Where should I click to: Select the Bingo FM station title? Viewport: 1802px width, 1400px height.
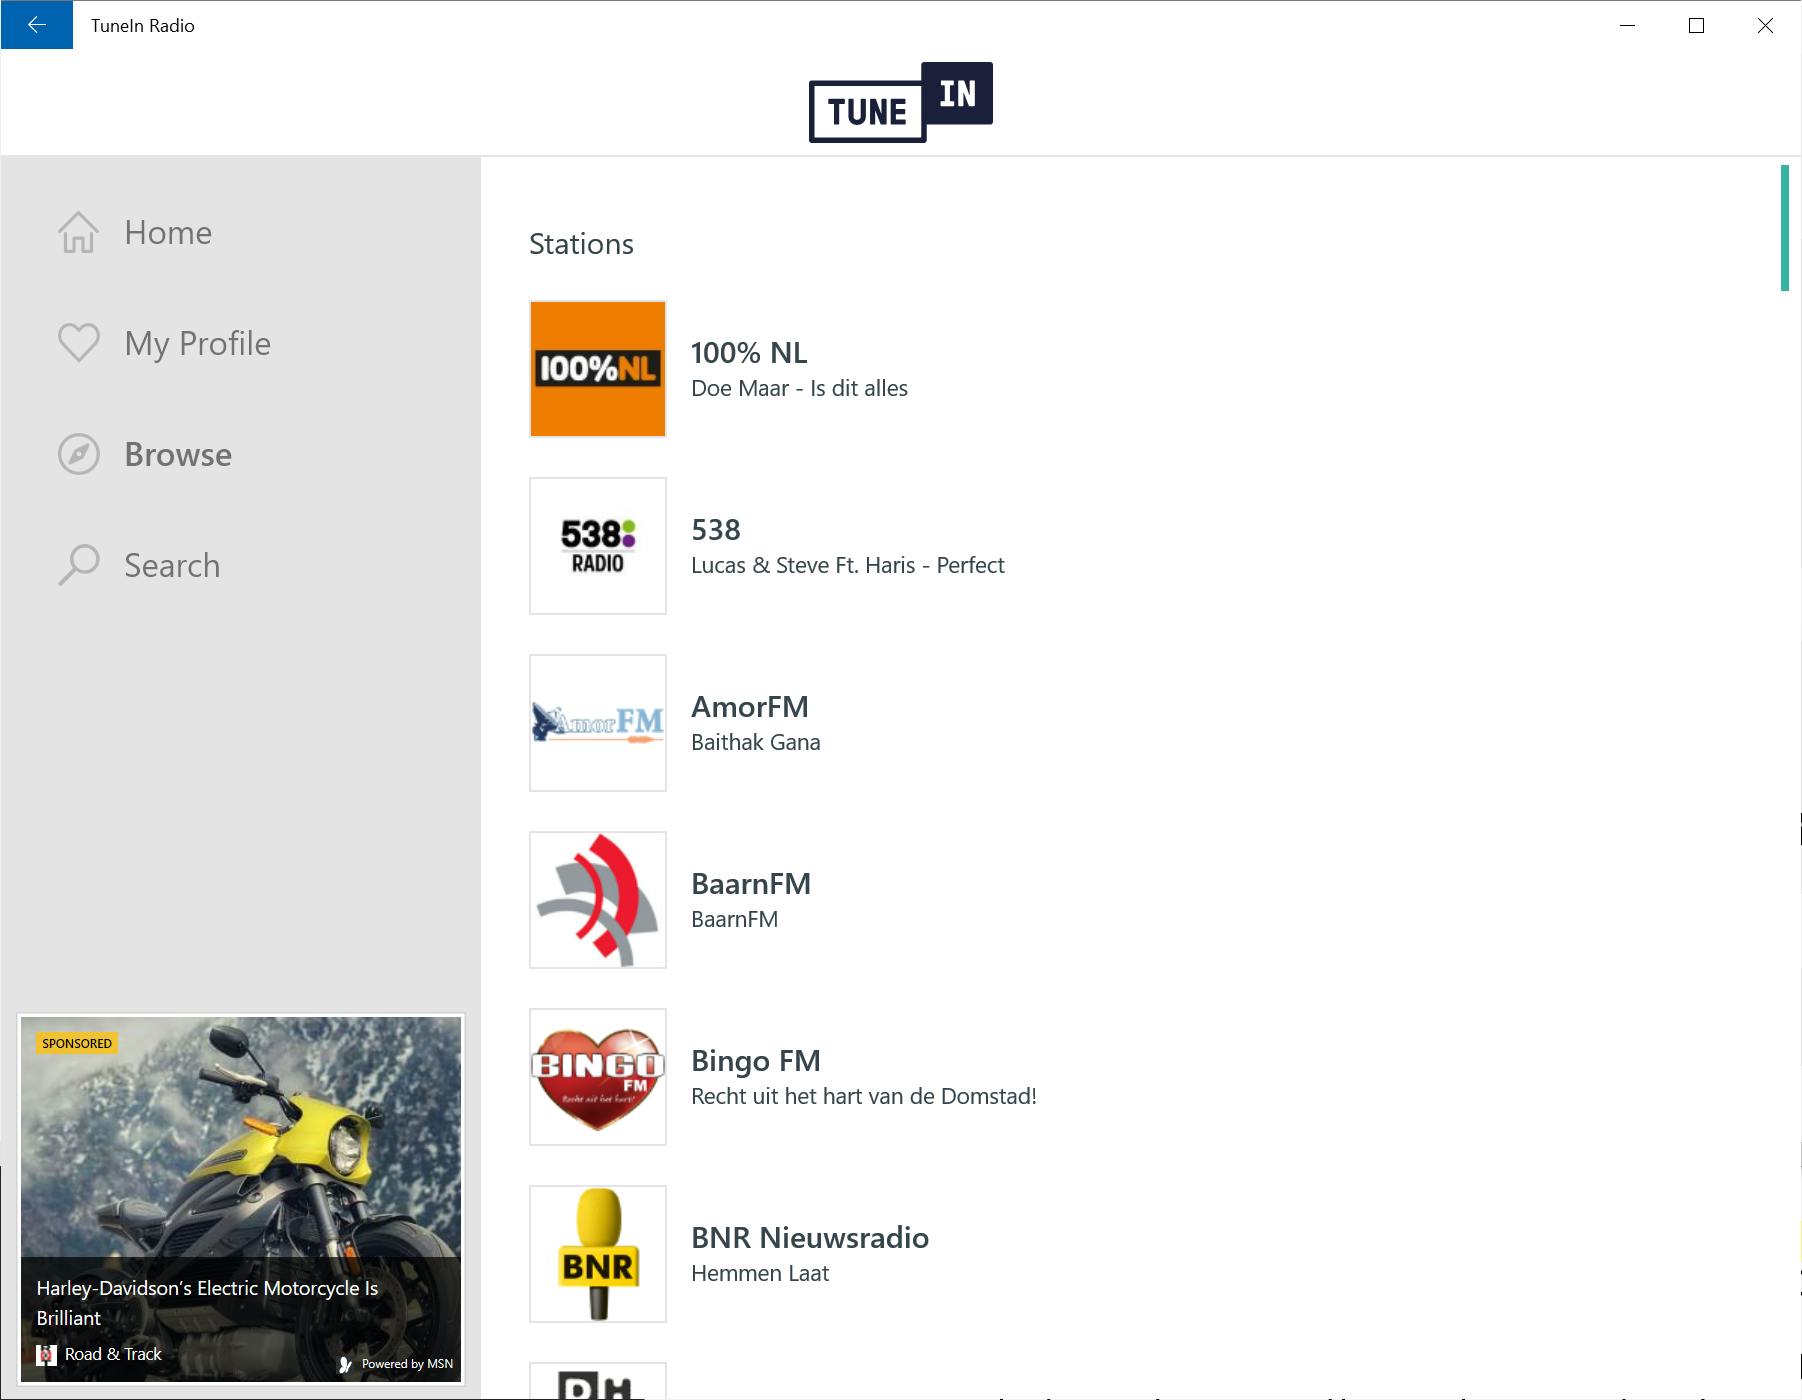pyautogui.click(x=756, y=1061)
